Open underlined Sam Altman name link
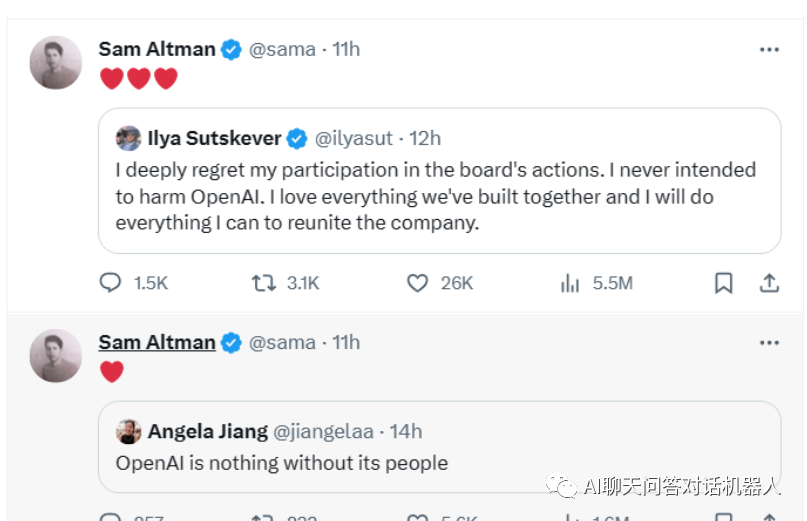This screenshot has width=807, height=521. [x=157, y=342]
